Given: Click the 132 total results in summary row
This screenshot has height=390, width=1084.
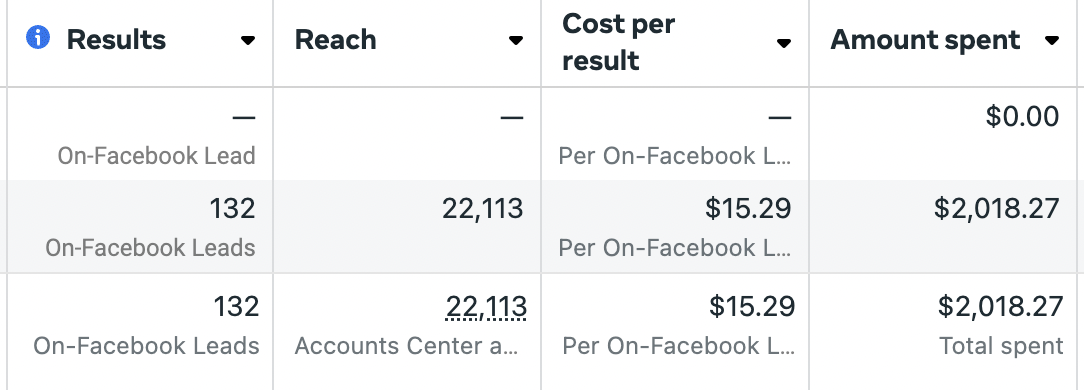Looking at the screenshot, I should 237,306.
